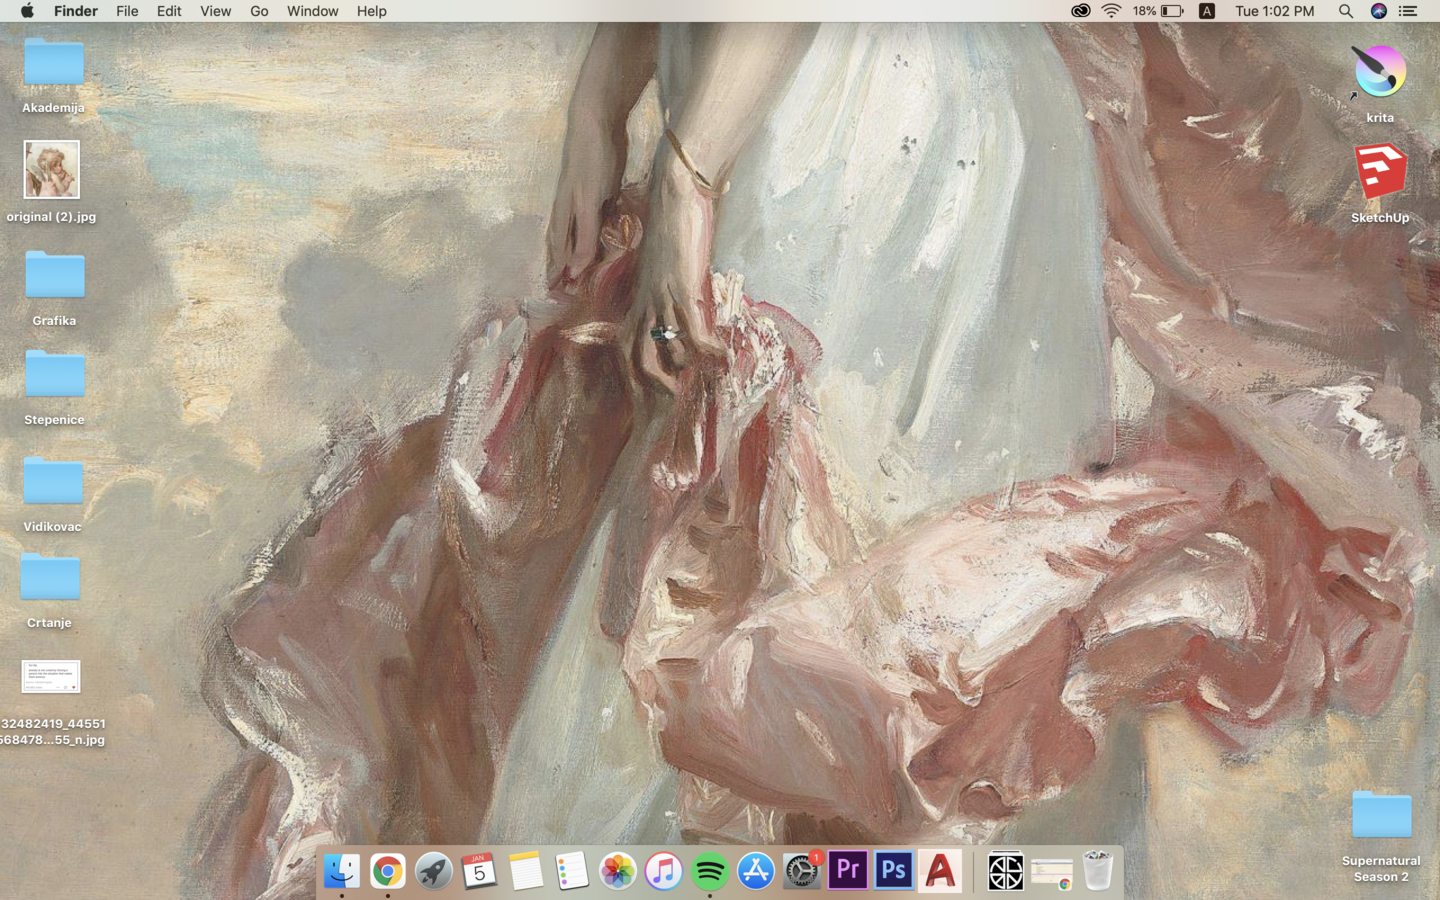
Task: Launch Adobe Premiere Pro from the dock
Action: point(847,871)
